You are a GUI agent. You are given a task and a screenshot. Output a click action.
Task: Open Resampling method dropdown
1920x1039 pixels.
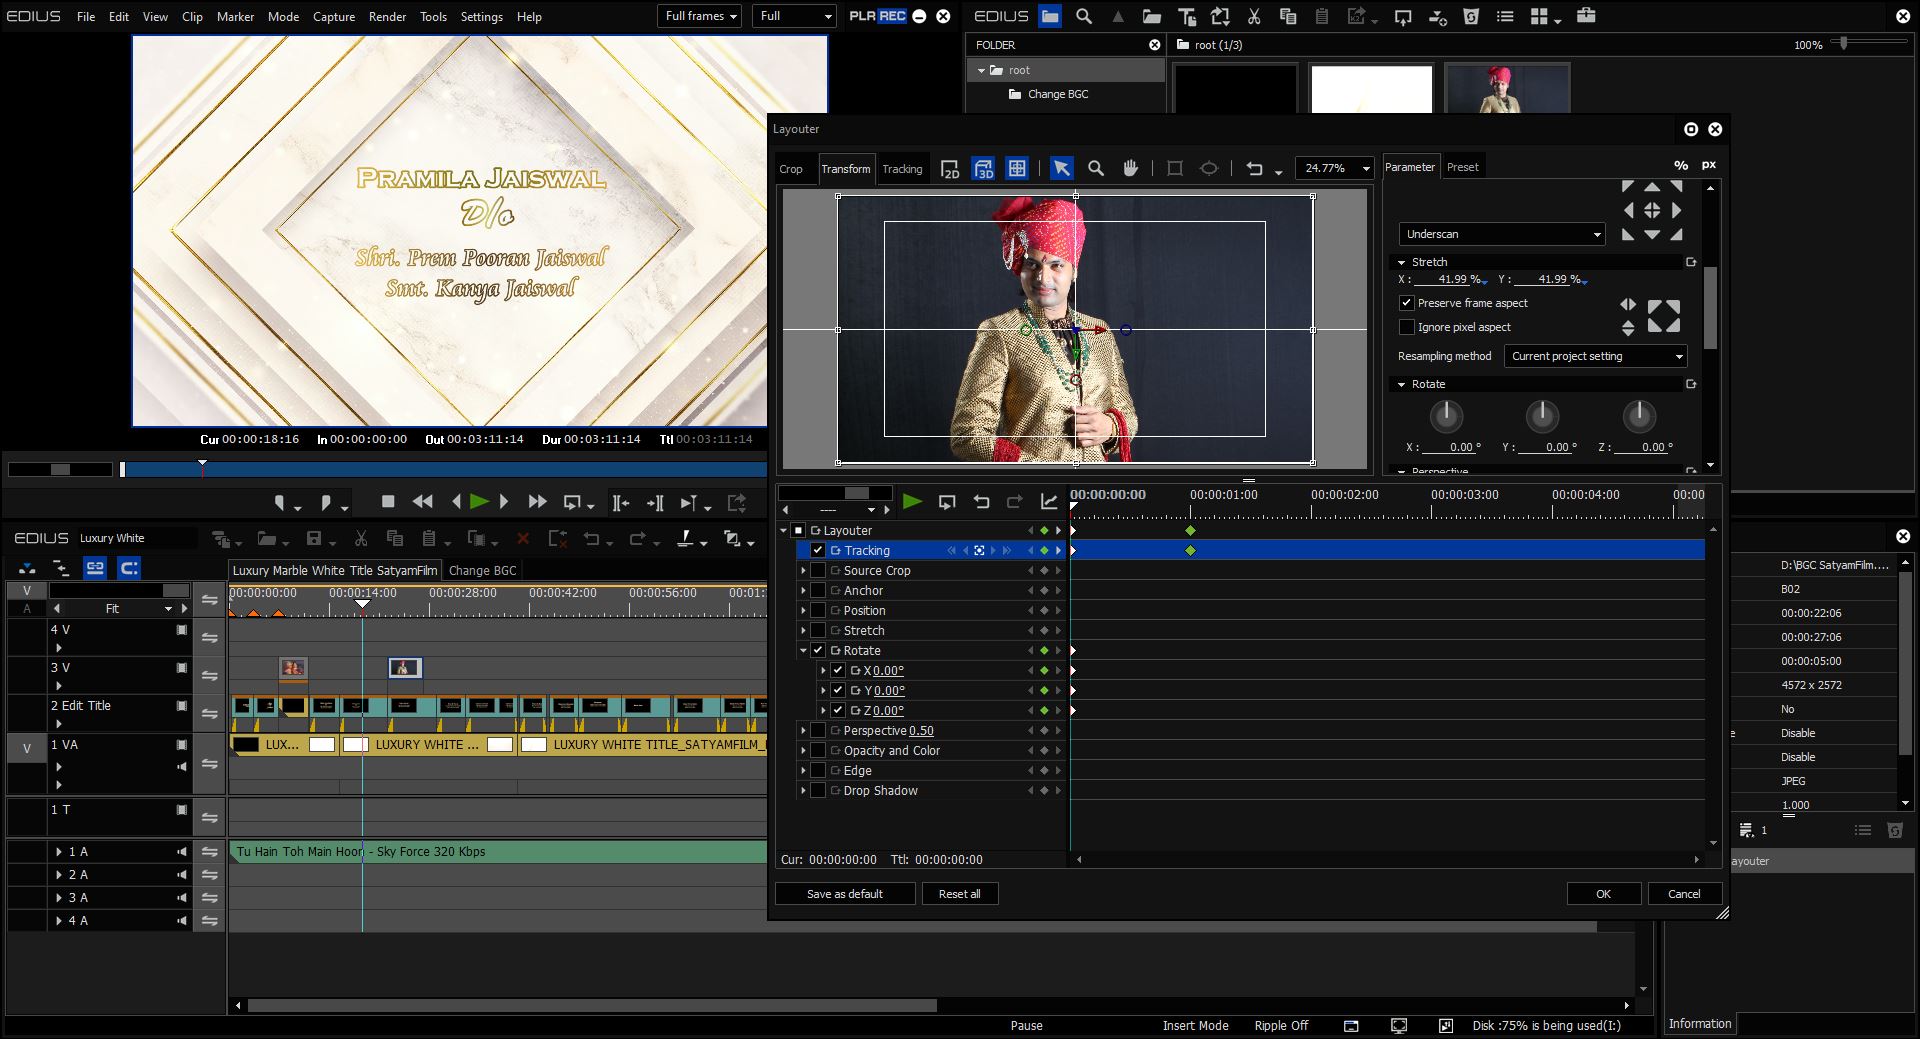(x=1595, y=356)
